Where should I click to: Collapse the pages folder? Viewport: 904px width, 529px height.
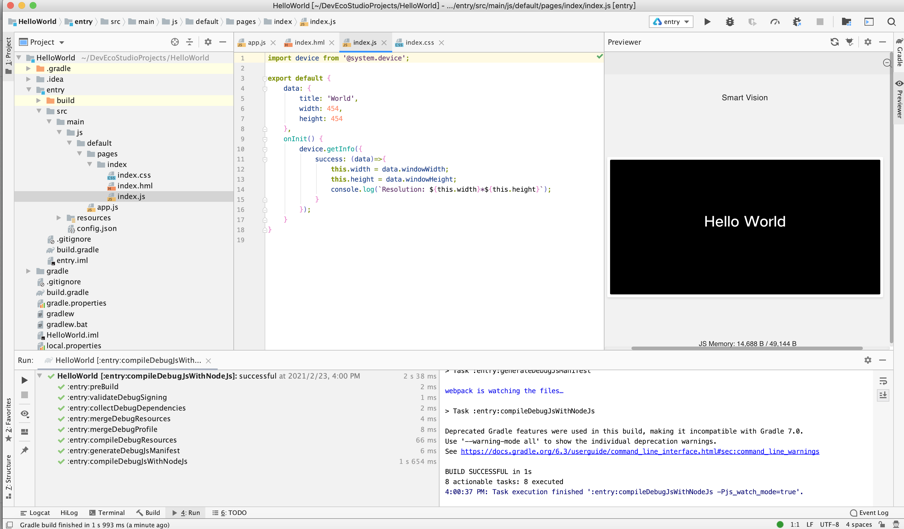coord(80,154)
